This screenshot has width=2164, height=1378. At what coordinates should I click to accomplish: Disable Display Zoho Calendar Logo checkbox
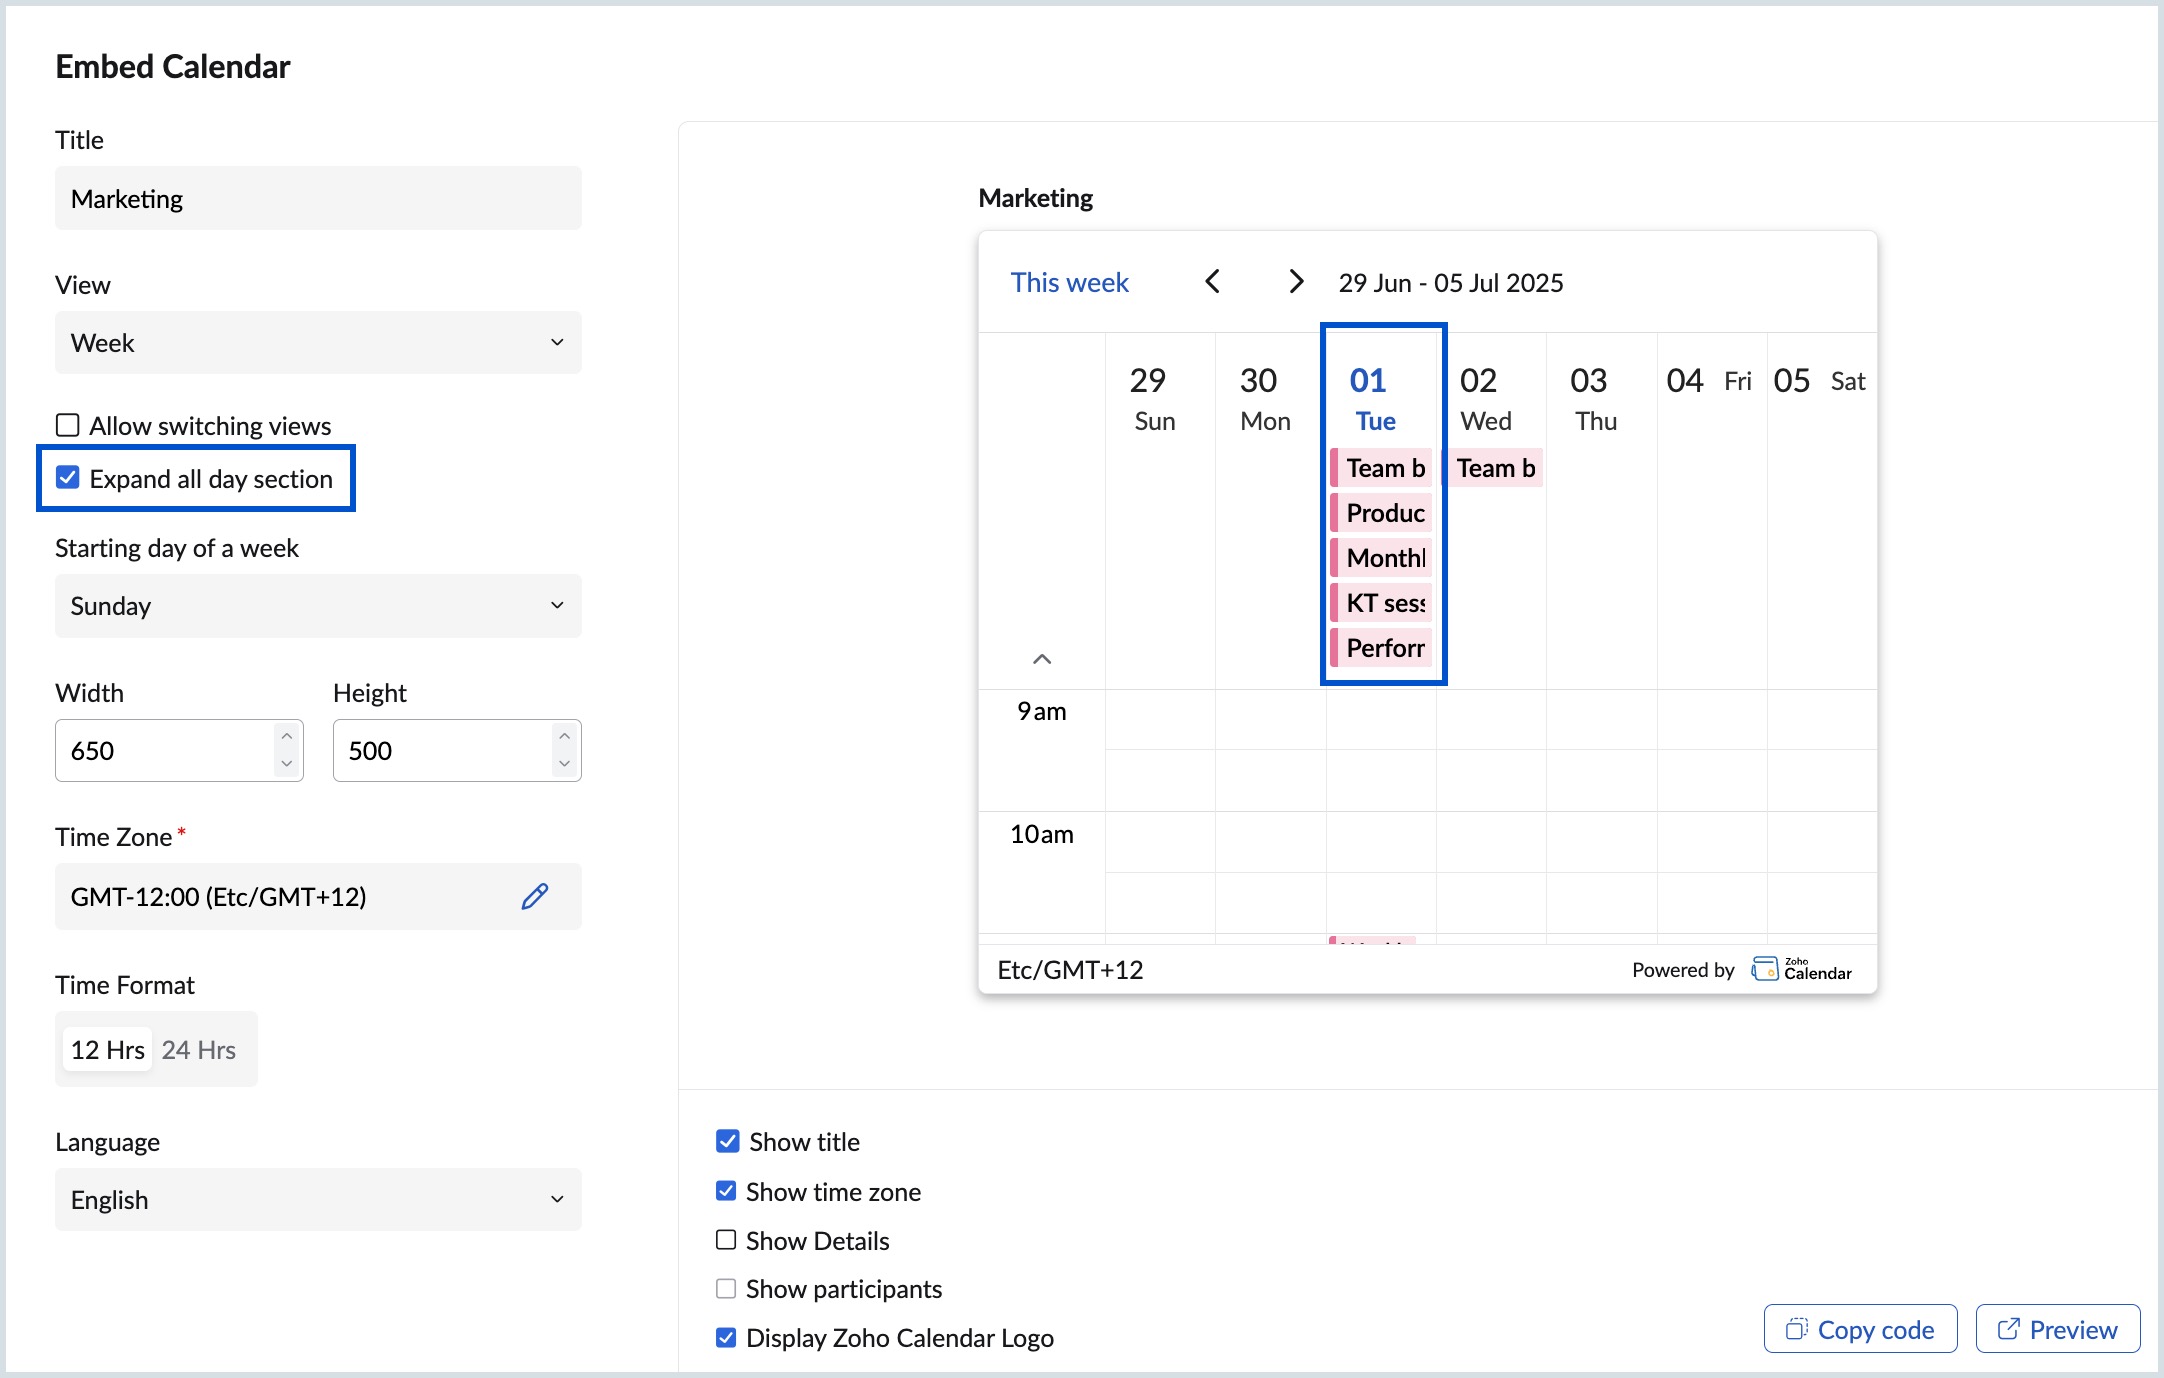[726, 1338]
